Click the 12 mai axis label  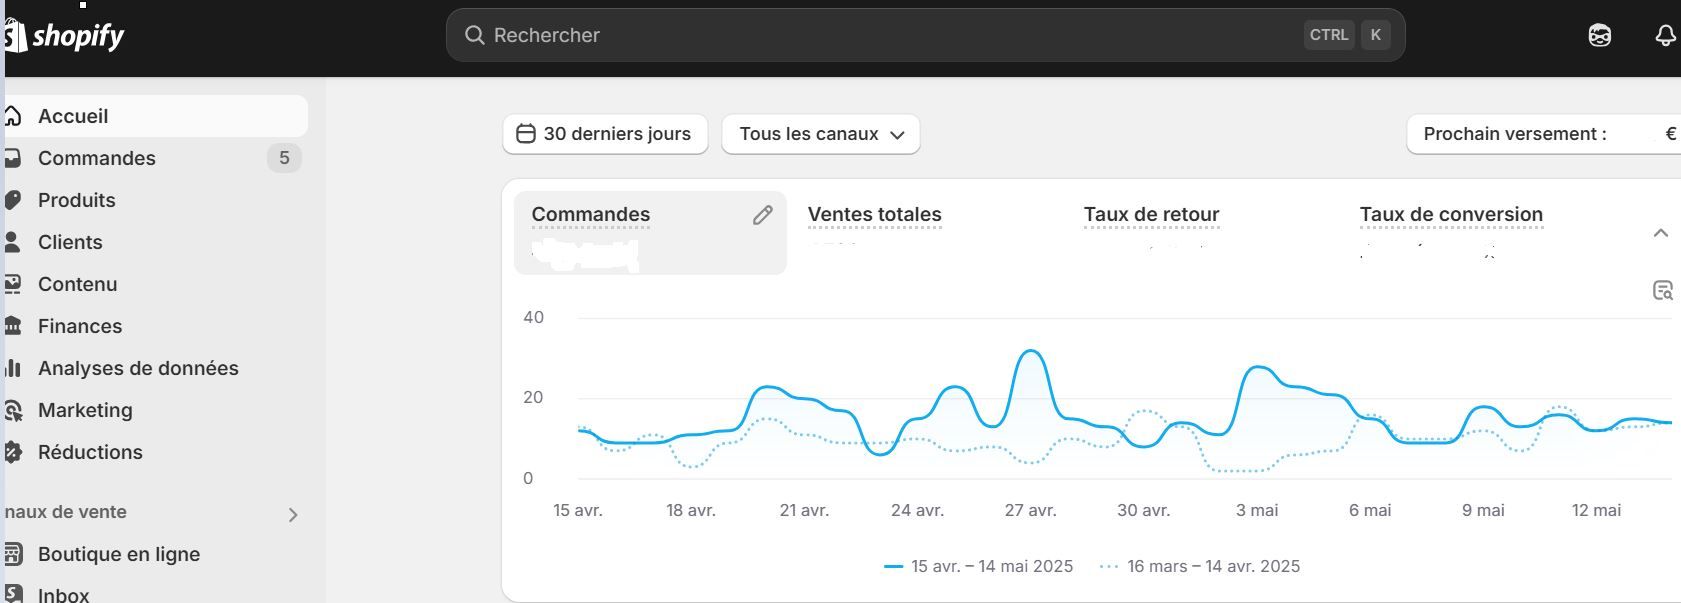point(1596,510)
